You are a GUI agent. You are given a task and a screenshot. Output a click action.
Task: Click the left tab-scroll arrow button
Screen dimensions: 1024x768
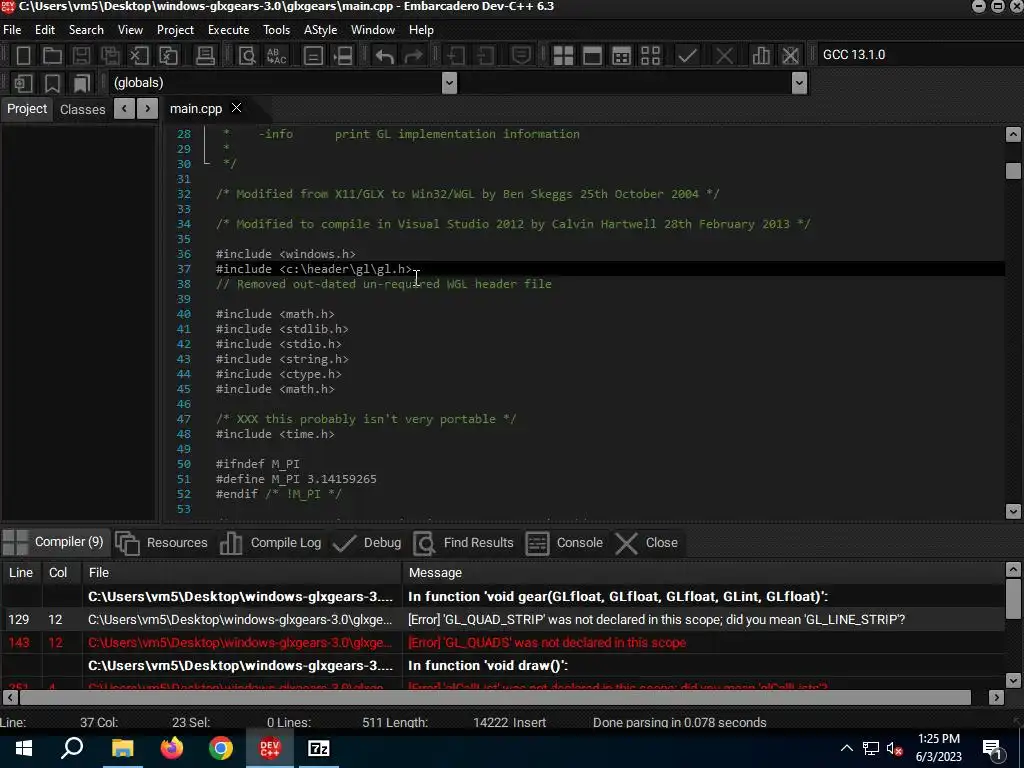coord(124,108)
